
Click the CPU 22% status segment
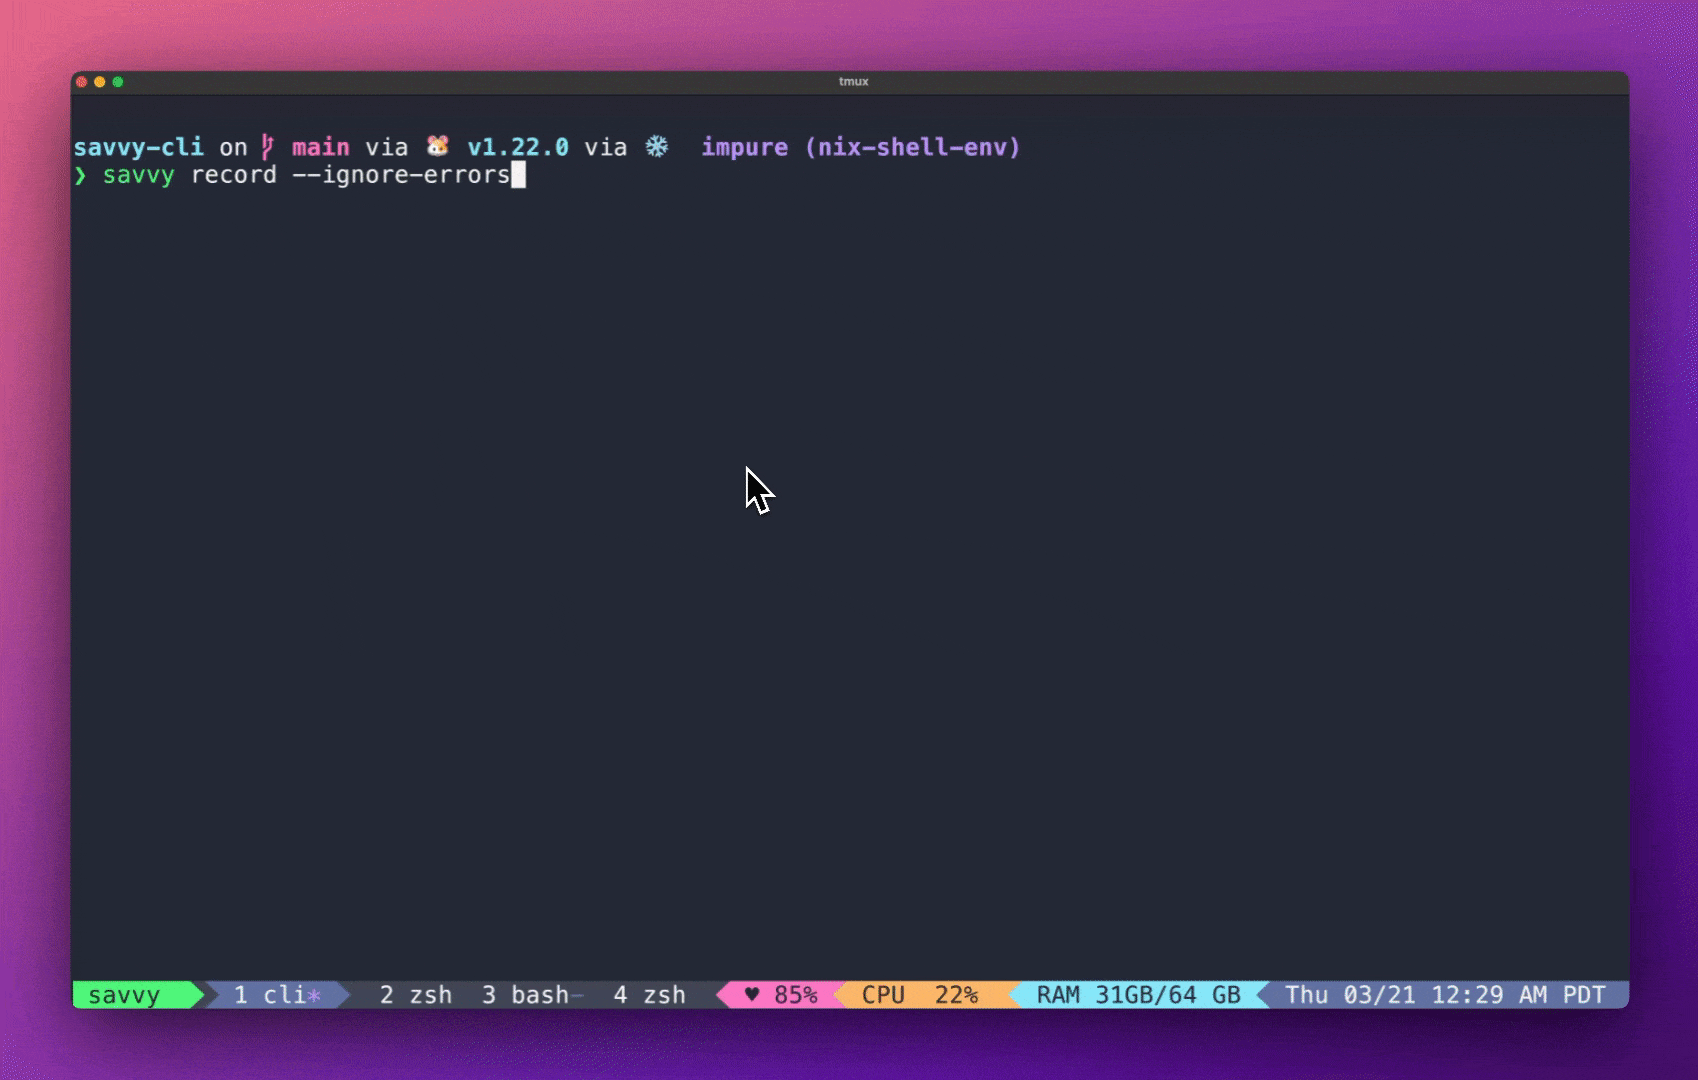917,994
